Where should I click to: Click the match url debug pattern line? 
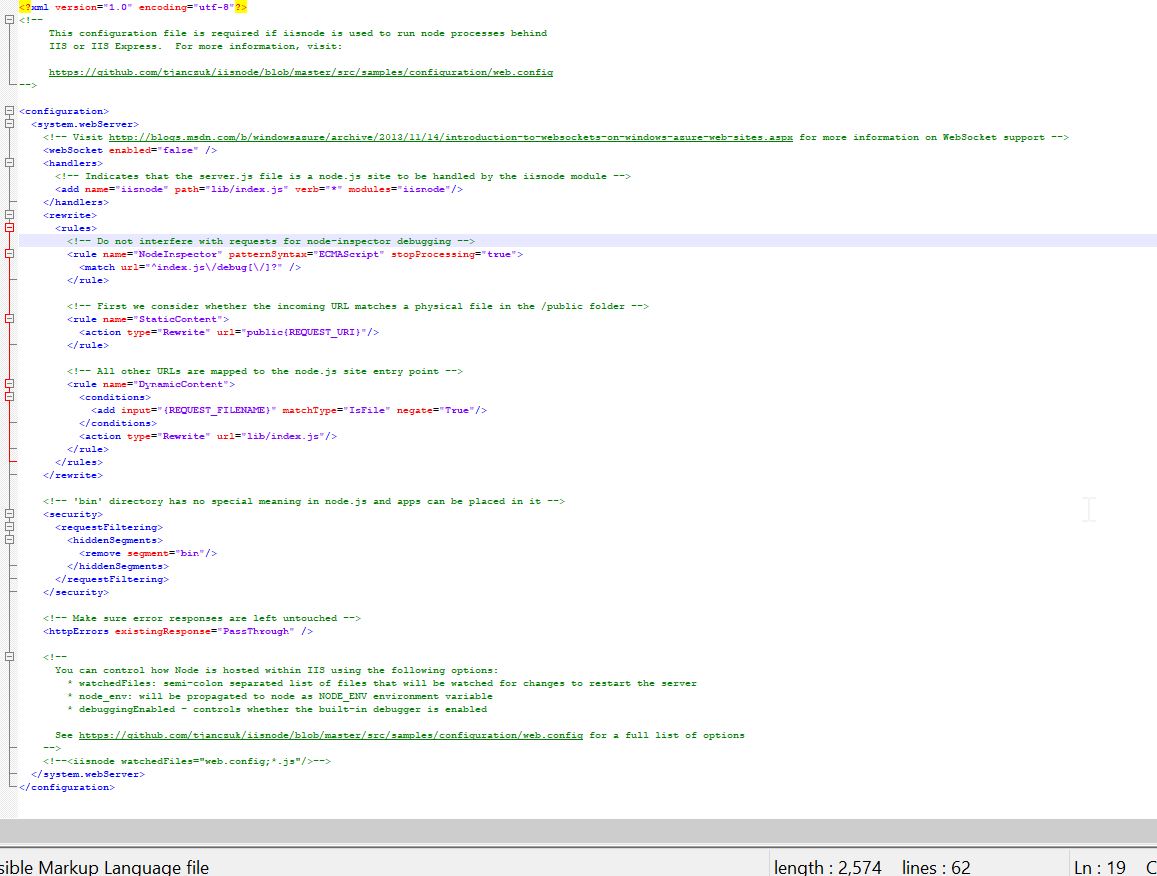190,267
